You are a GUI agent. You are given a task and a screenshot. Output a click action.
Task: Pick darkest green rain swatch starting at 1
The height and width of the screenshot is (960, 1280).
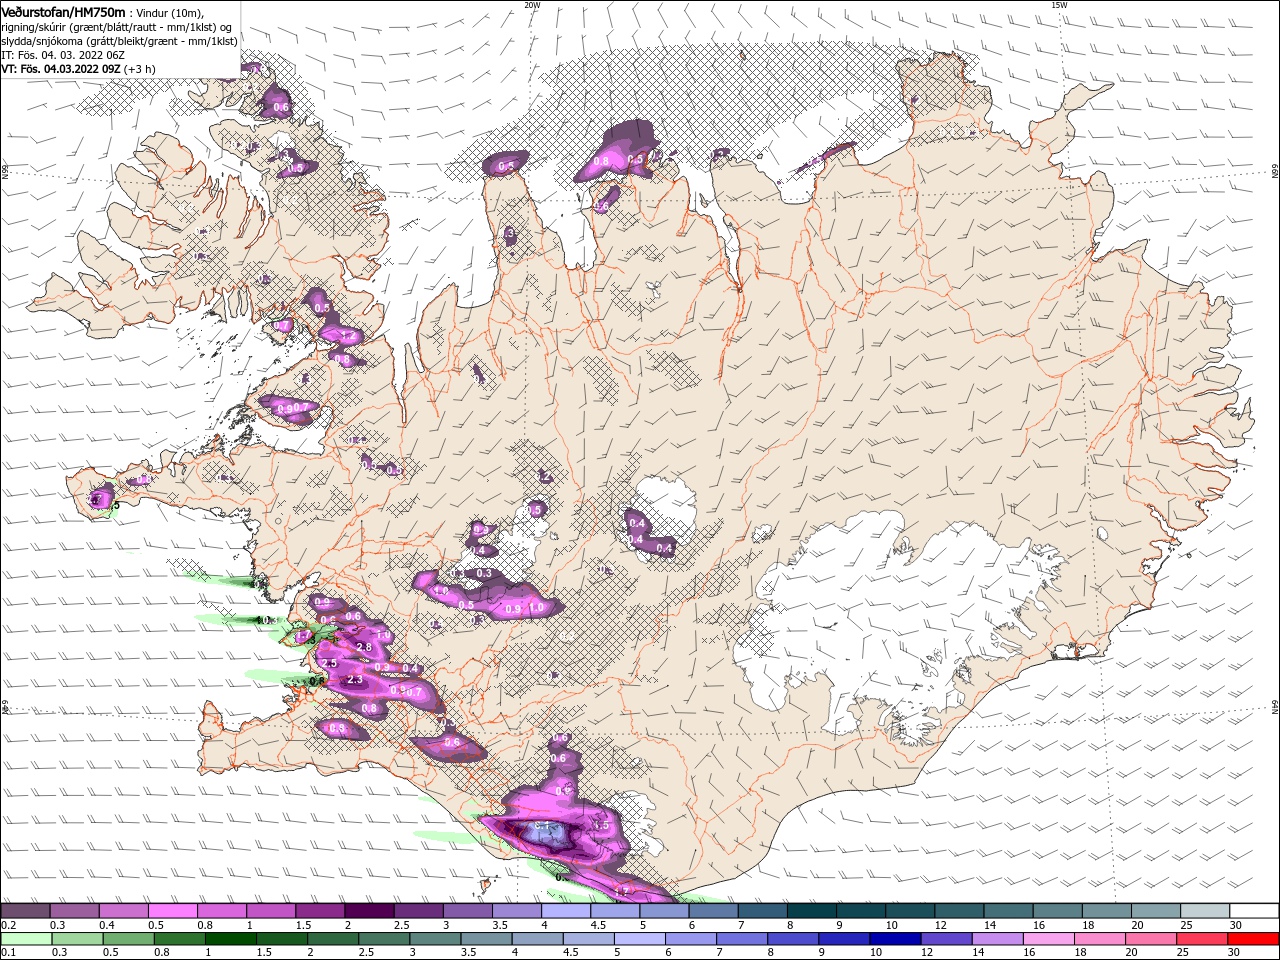(x=230, y=939)
